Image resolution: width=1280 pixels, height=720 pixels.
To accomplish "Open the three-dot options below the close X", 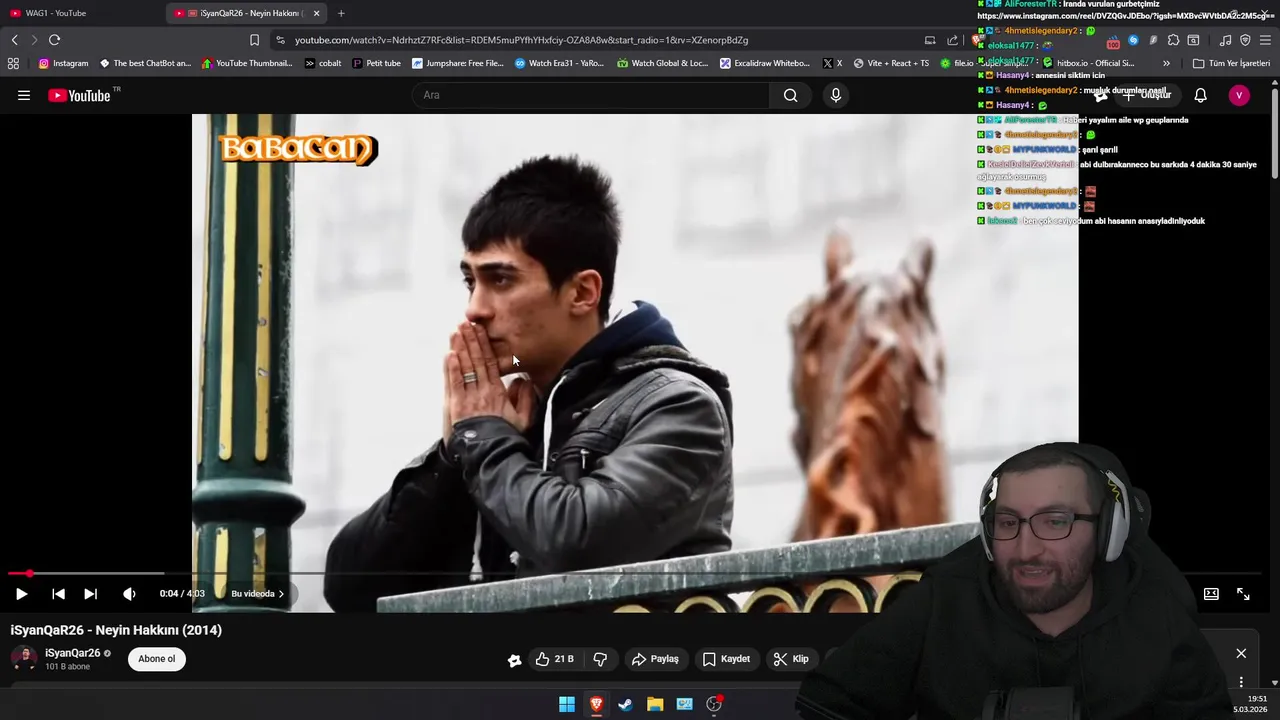I will (x=1241, y=682).
